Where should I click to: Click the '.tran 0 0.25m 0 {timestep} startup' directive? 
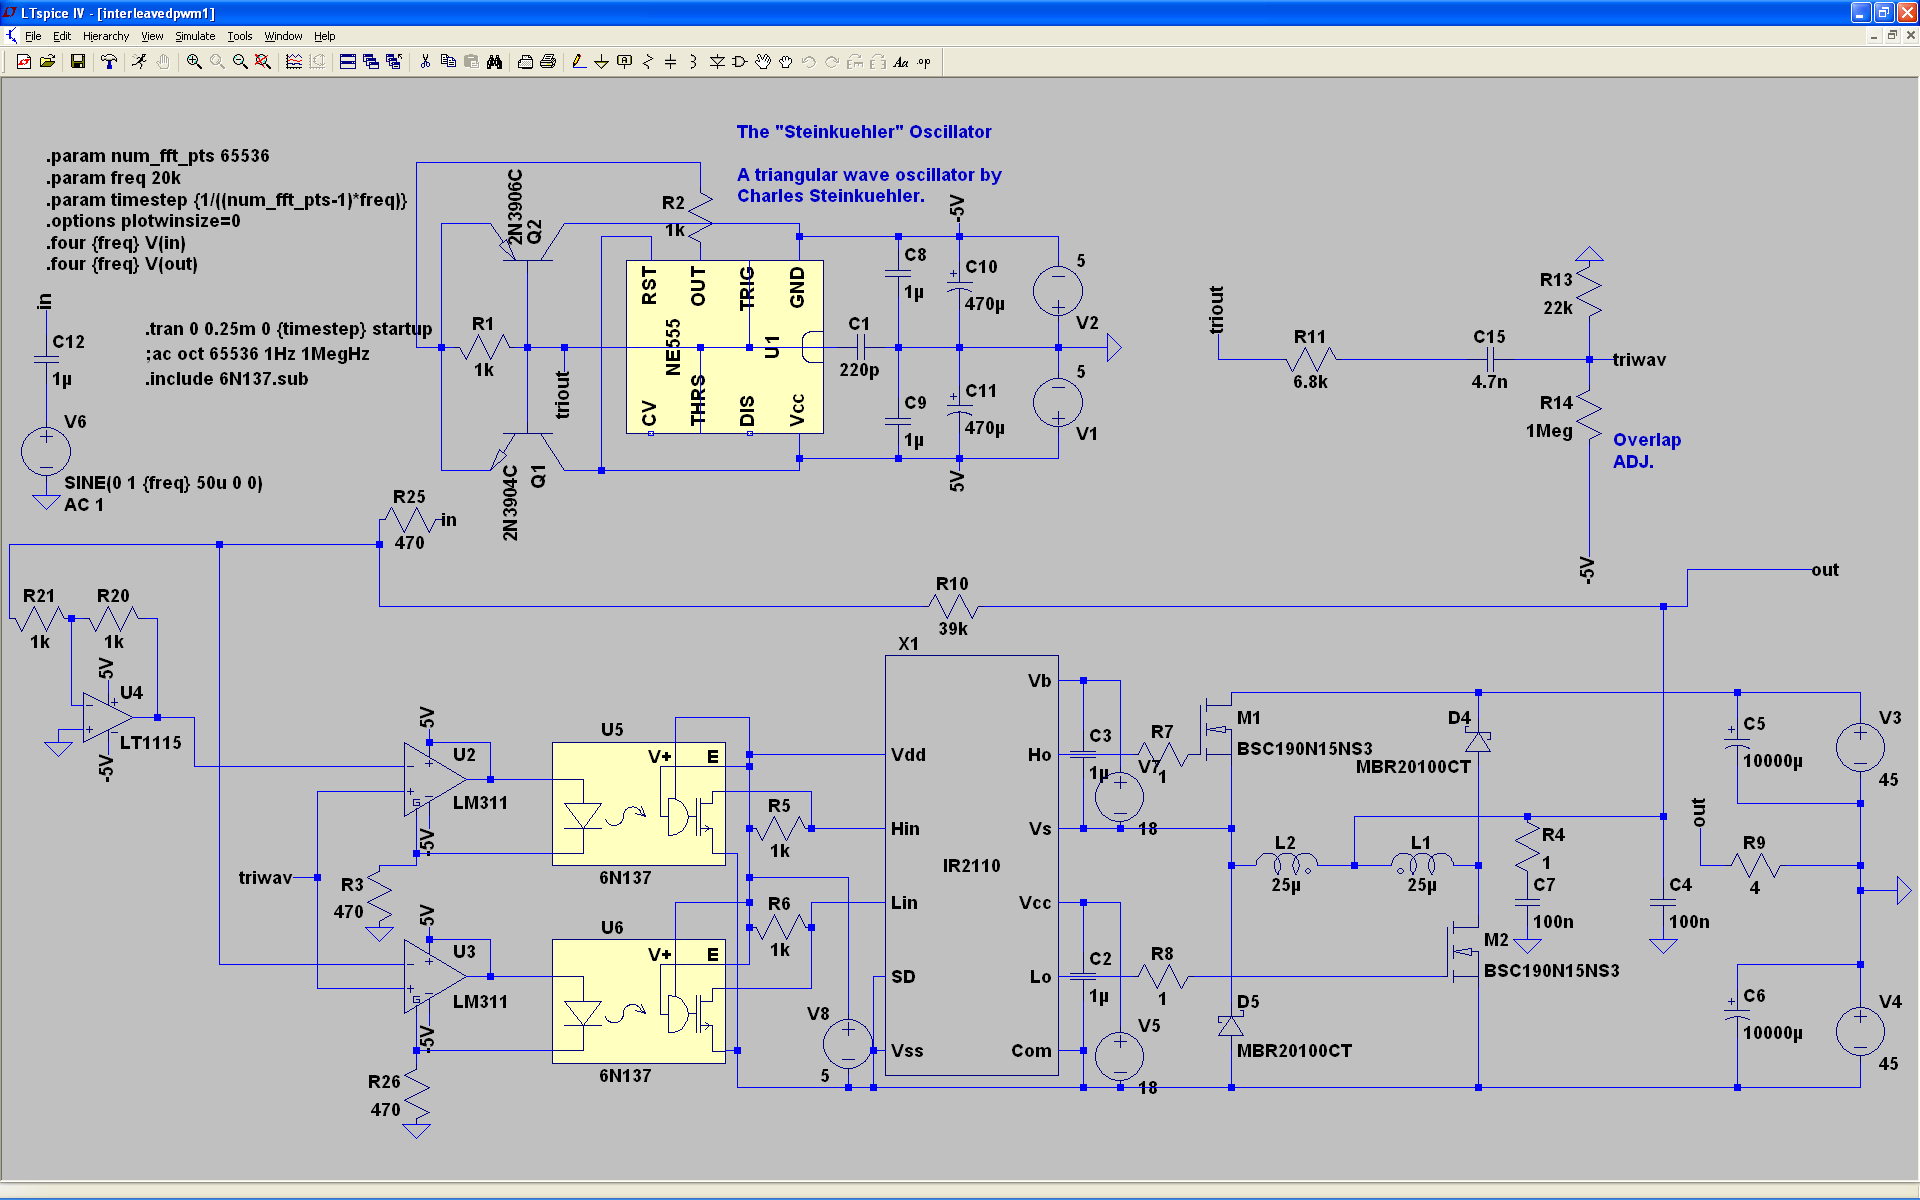click(289, 329)
